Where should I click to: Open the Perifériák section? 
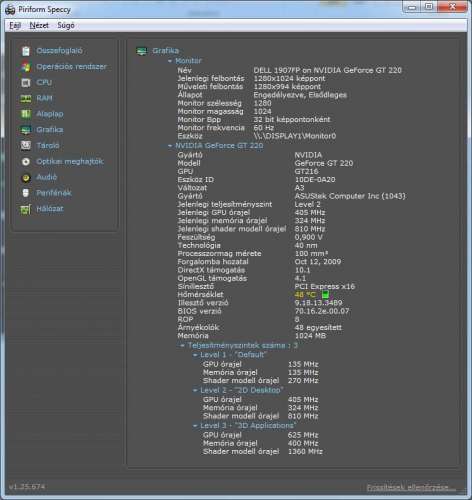point(54,193)
